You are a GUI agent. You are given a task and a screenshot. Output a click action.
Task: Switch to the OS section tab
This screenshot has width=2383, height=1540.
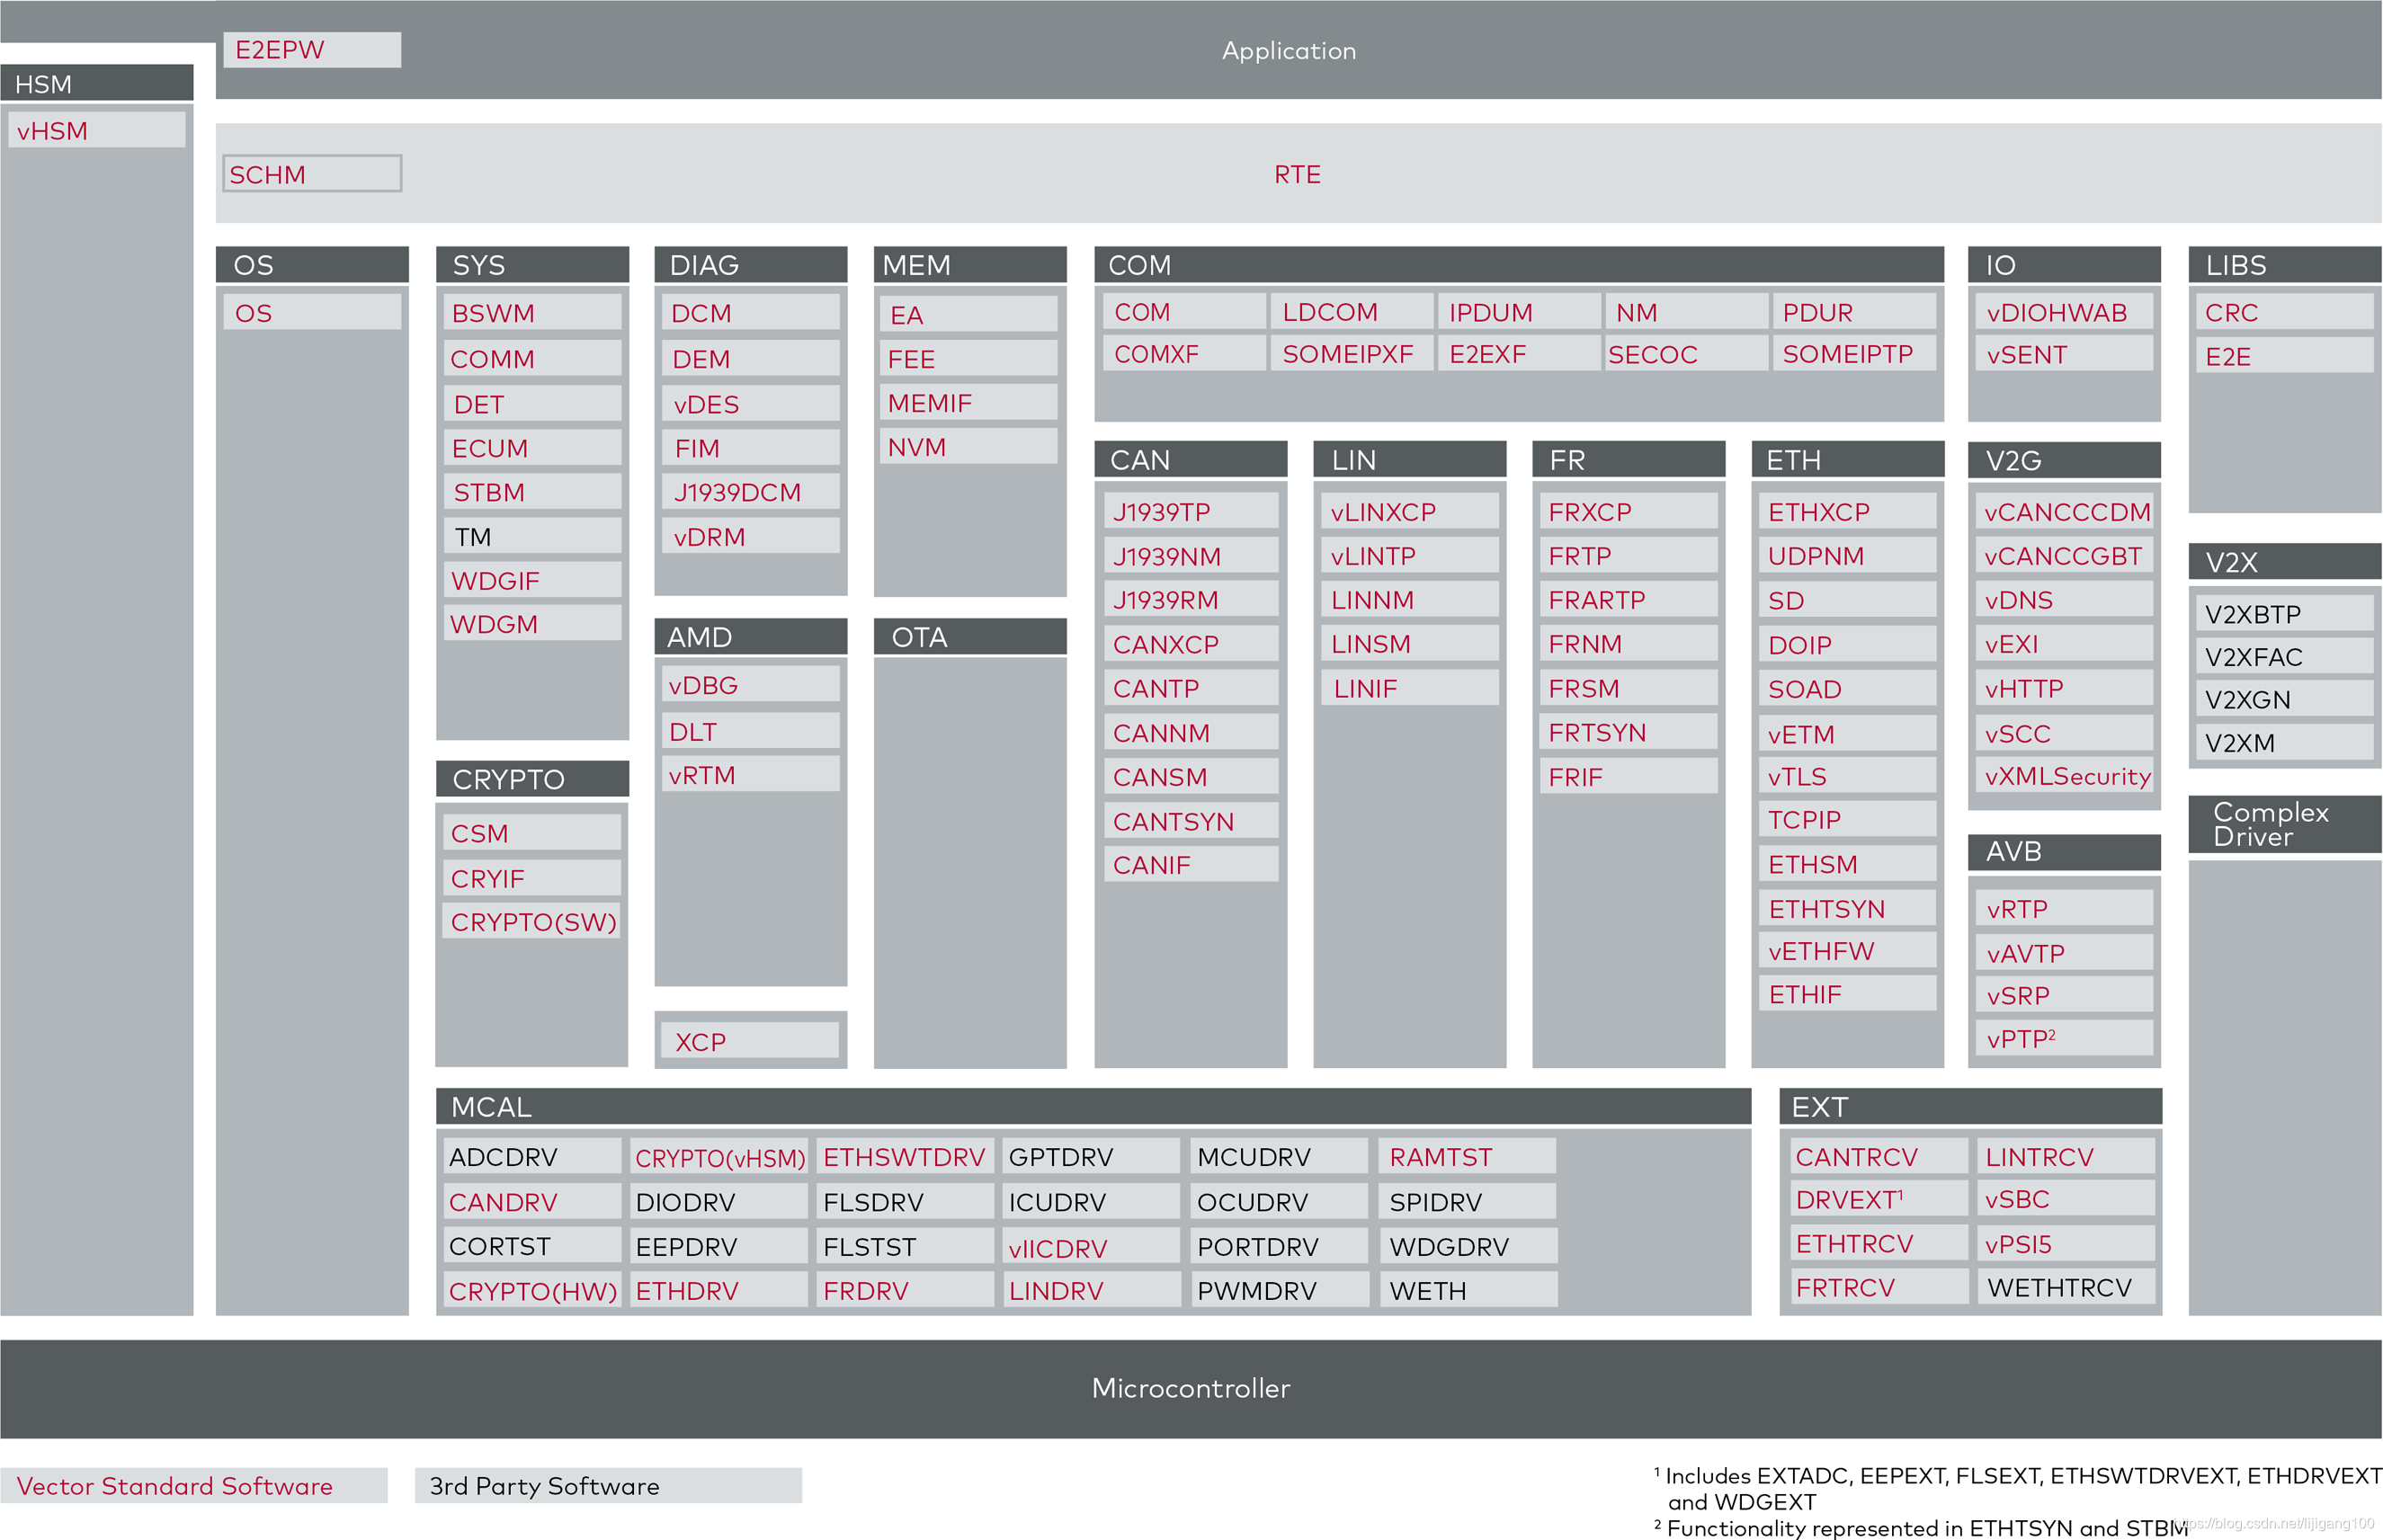(x=311, y=265)
